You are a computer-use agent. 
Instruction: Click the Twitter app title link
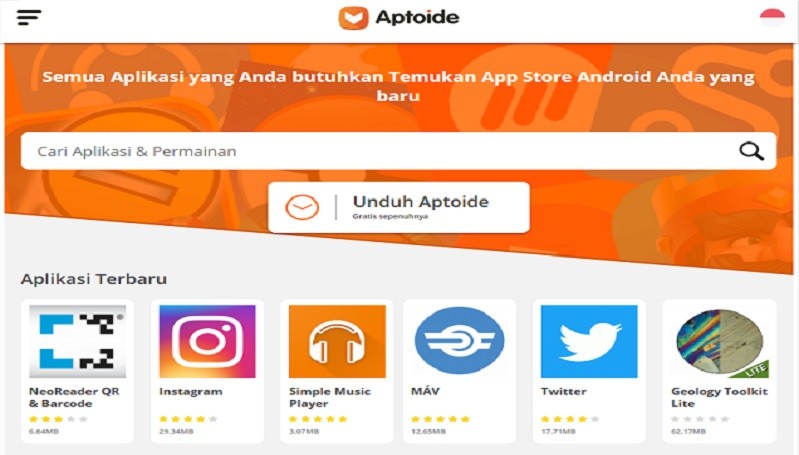[x=564, y=391]
